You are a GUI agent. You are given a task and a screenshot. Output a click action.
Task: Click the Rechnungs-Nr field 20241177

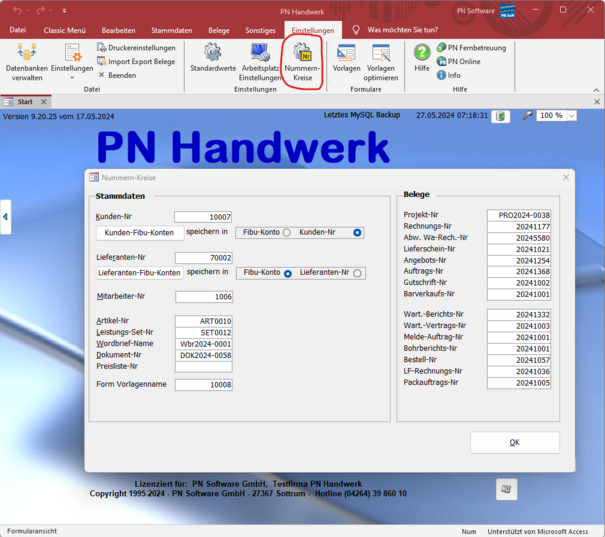point(519,227)
